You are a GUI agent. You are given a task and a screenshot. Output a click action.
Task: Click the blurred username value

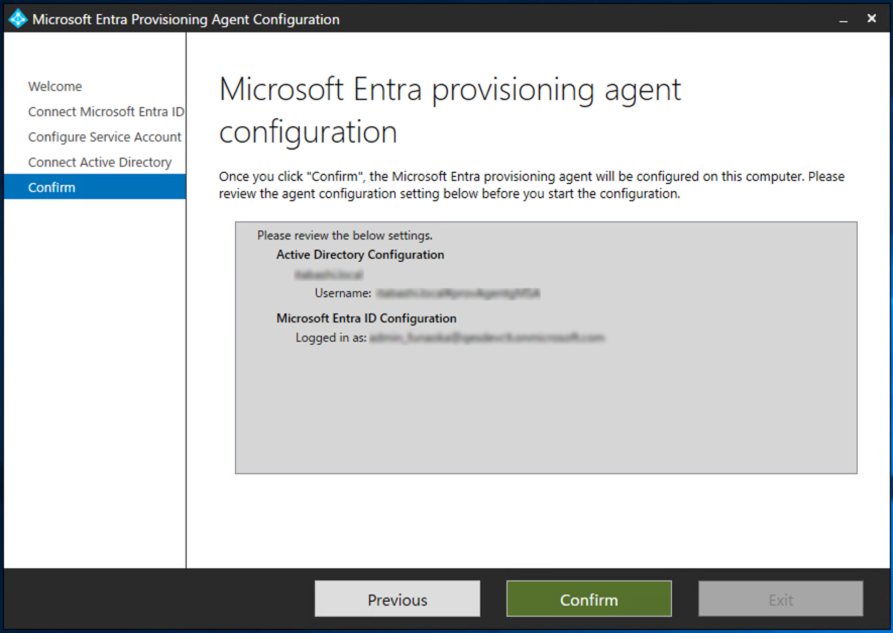click(x=458, y=293)
